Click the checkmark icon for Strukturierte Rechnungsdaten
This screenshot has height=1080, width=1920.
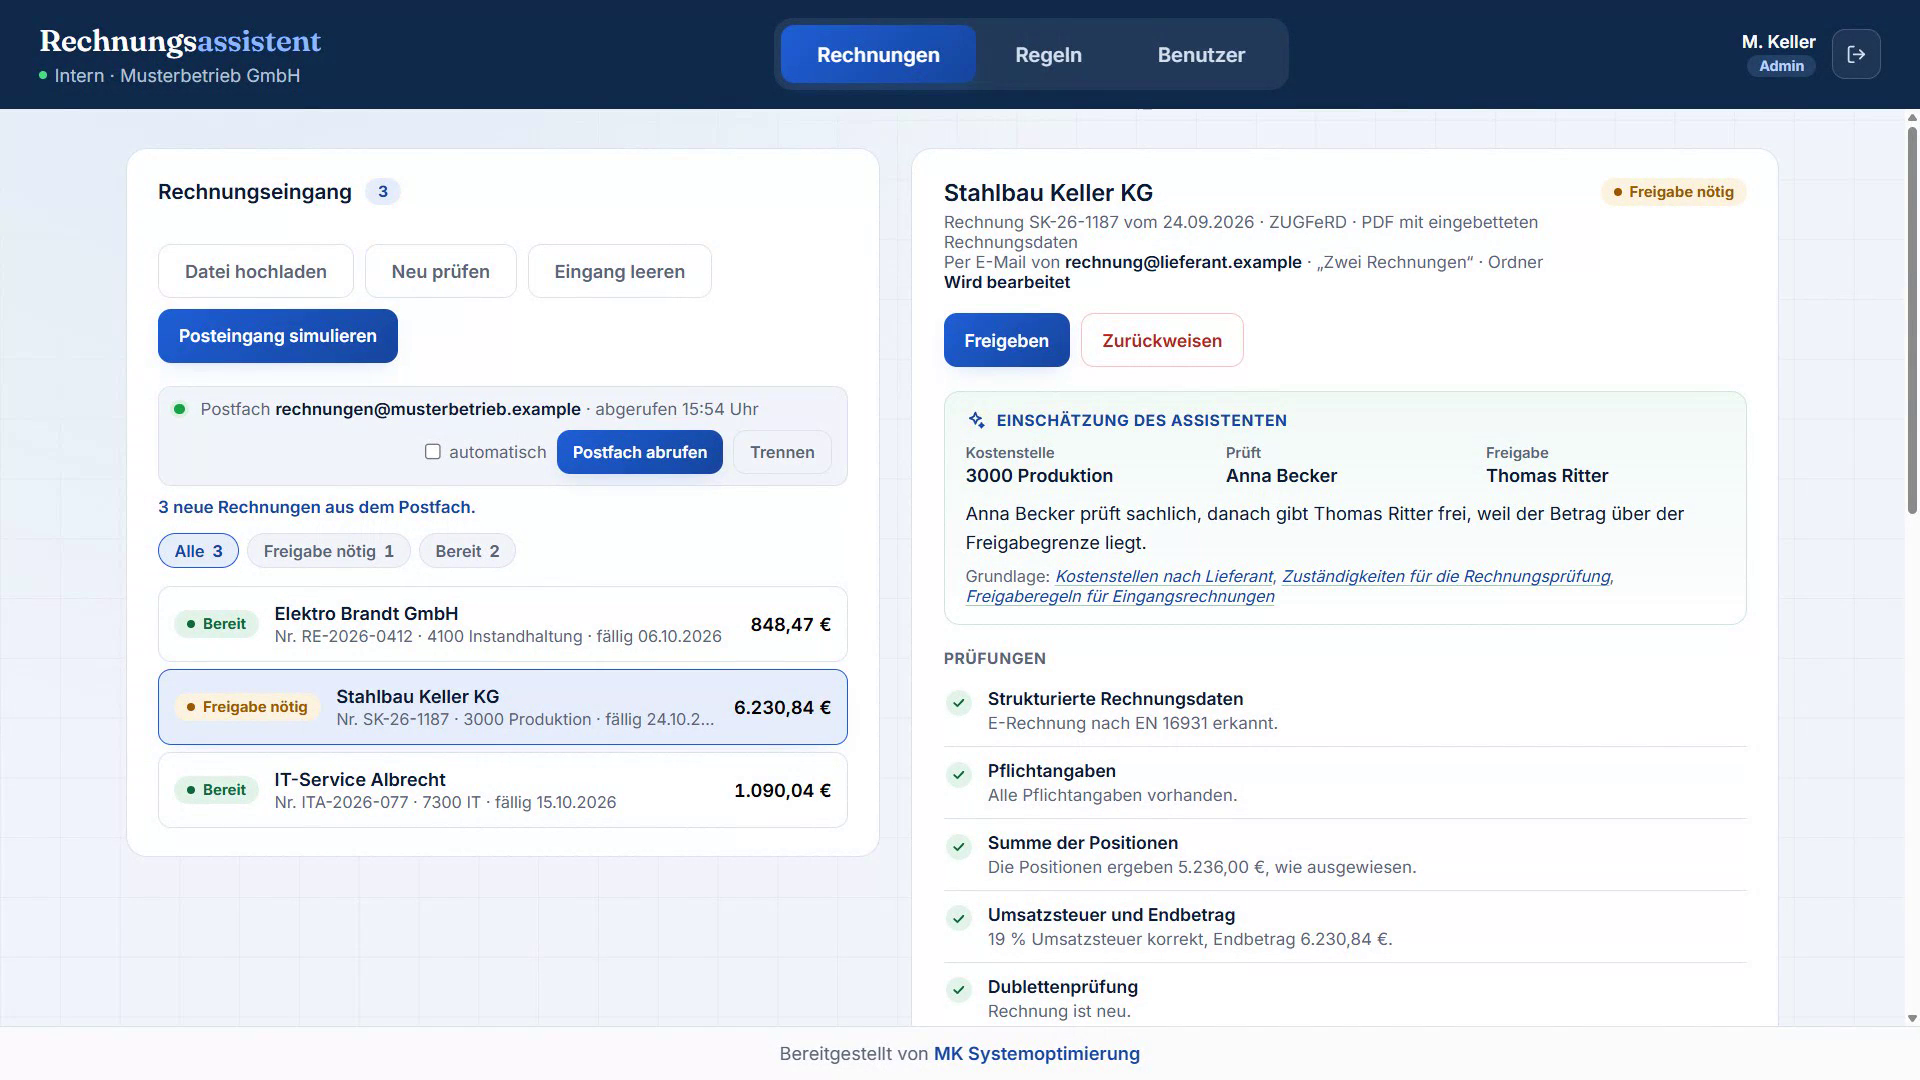point(959,703)
